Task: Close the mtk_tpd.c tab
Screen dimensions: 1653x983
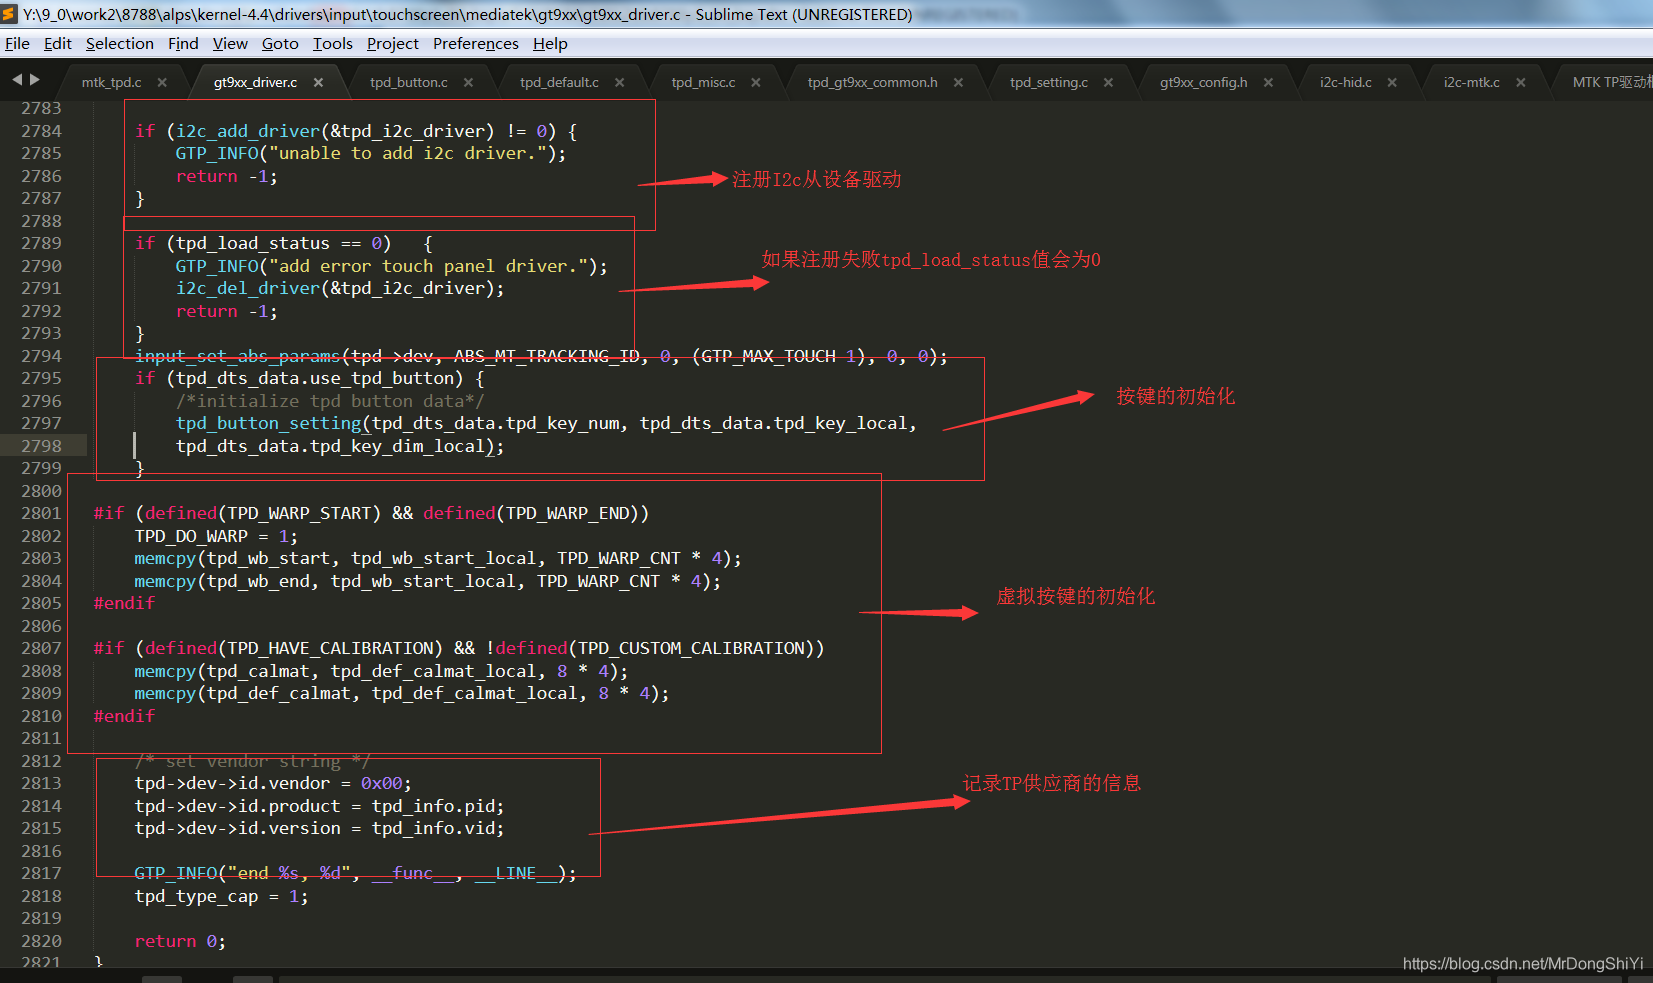Action: click(x=162, y=82)
